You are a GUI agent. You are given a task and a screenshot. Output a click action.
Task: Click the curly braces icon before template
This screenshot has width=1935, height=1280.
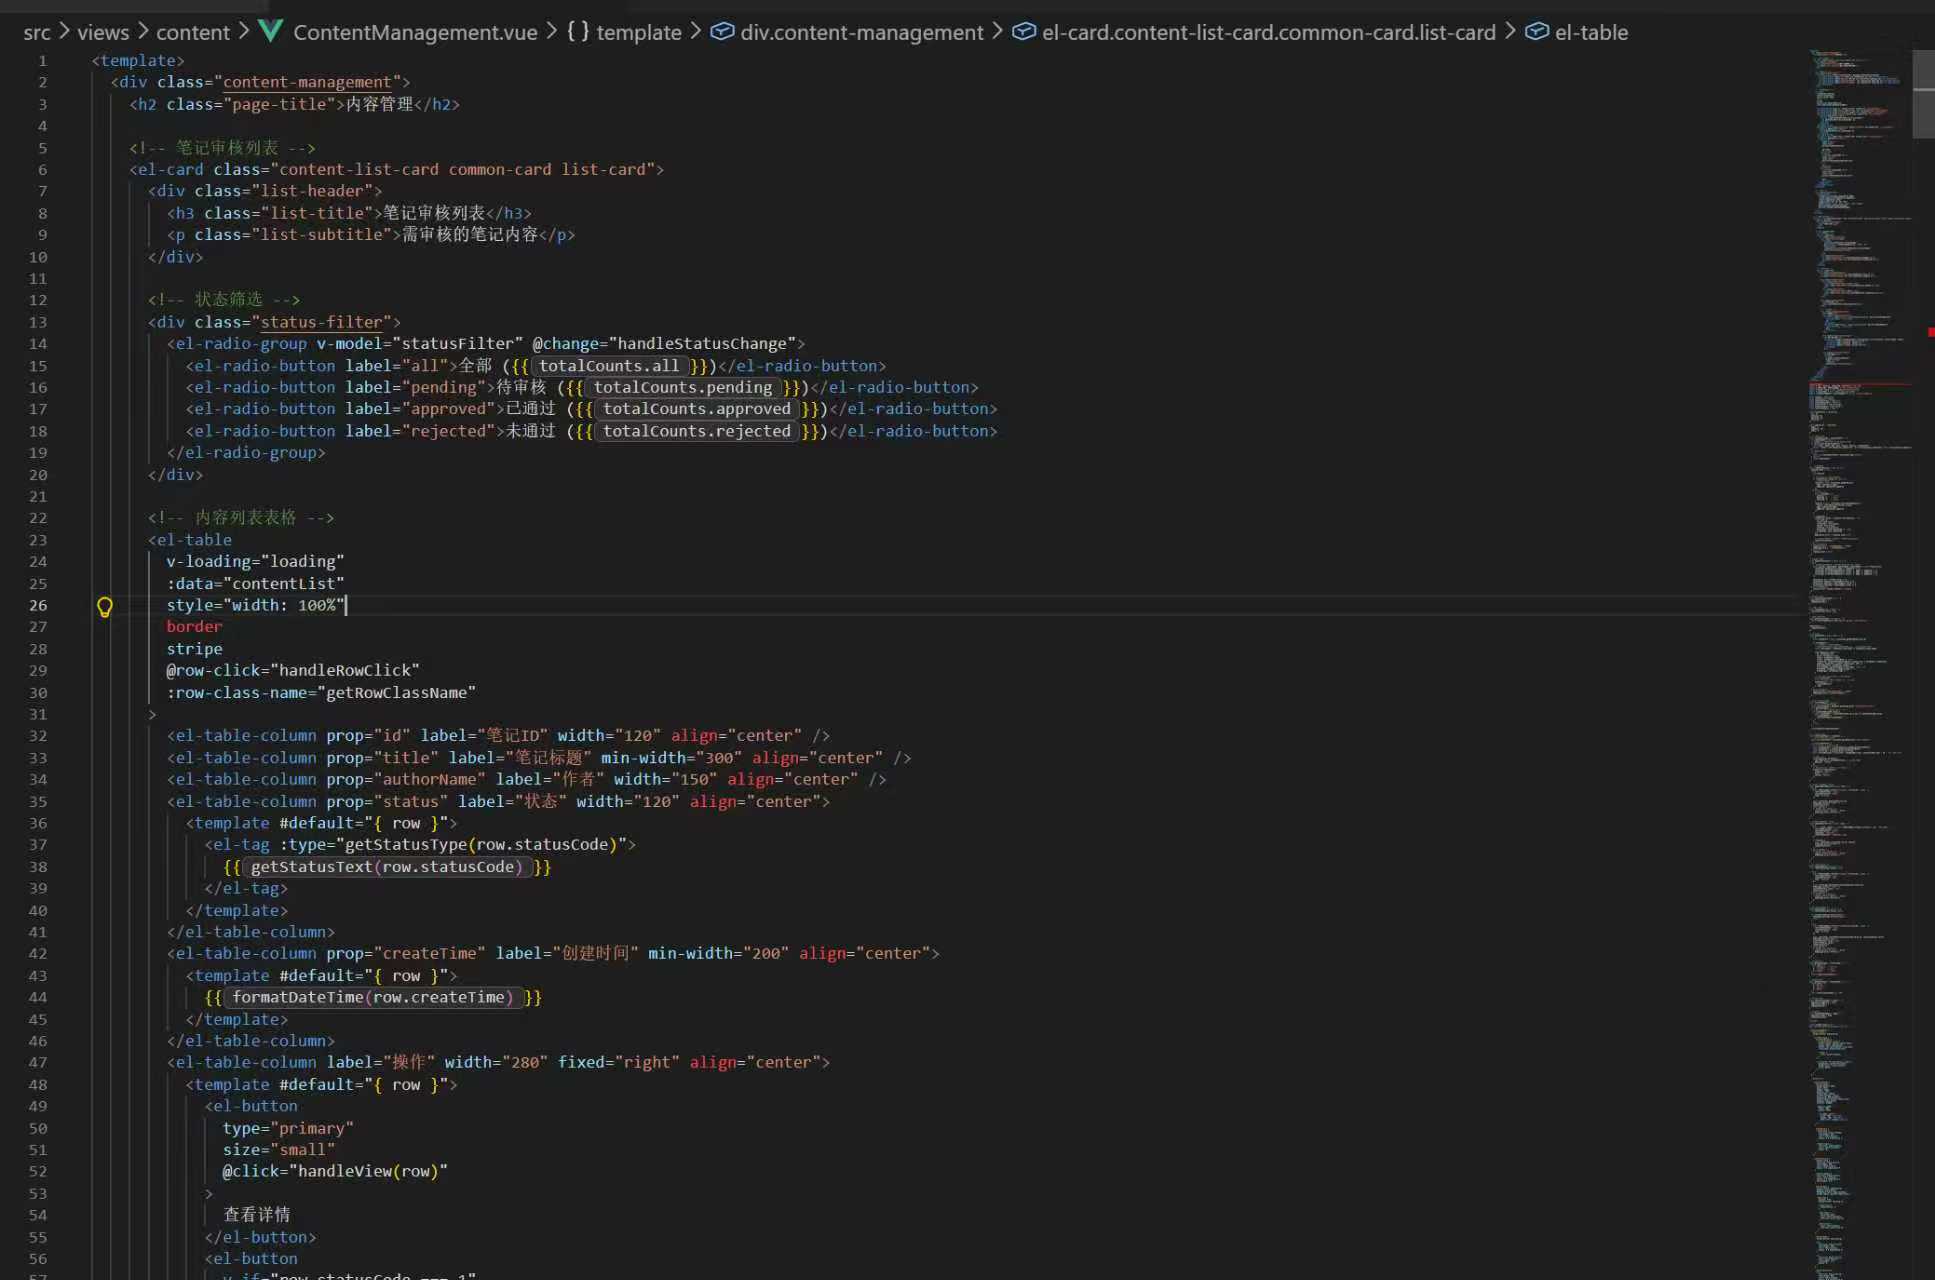[577, 31]
